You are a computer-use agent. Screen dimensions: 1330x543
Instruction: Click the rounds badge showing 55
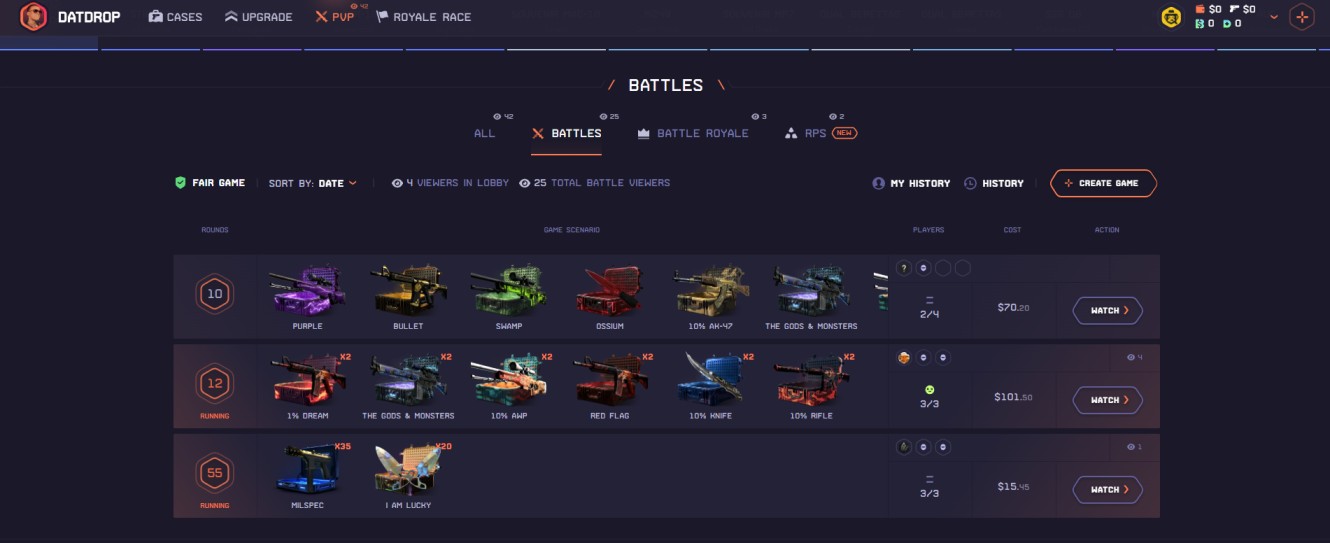pyautogui.click(x=214, y=473)
